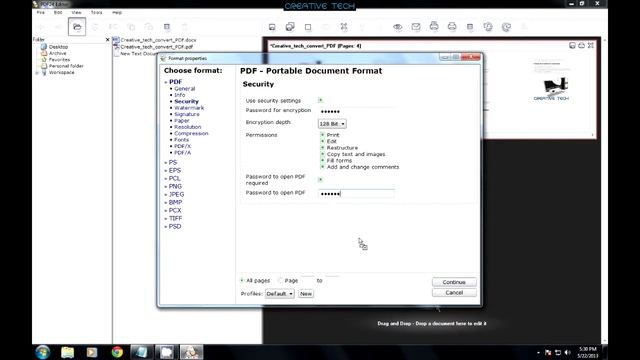The image size is (640, 360).
Task: Open the General PDF settings section
Action: (184, 89)
